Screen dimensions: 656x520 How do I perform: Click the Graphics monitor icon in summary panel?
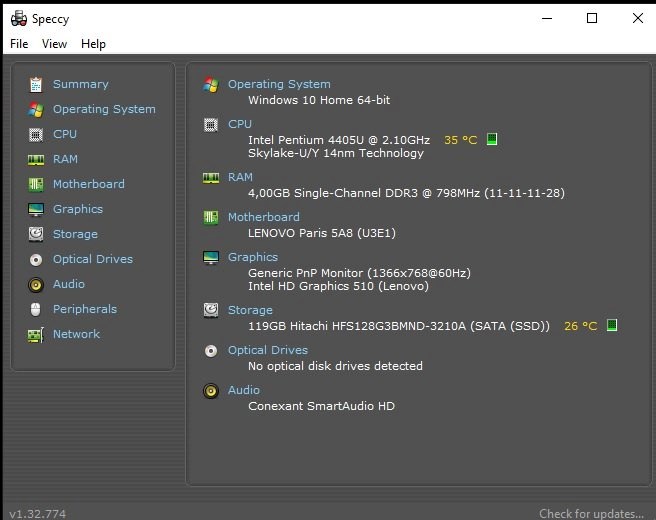(211, 258)
